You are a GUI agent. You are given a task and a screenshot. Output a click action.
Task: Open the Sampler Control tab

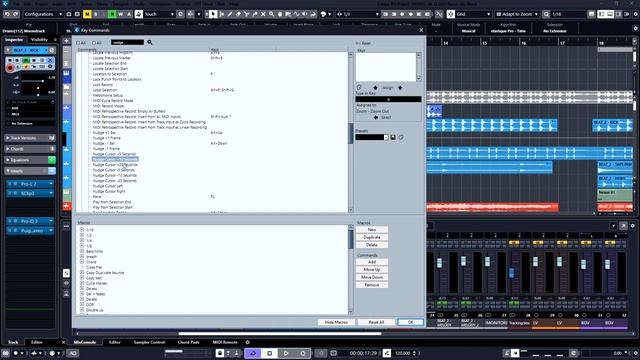pos(149,342)
